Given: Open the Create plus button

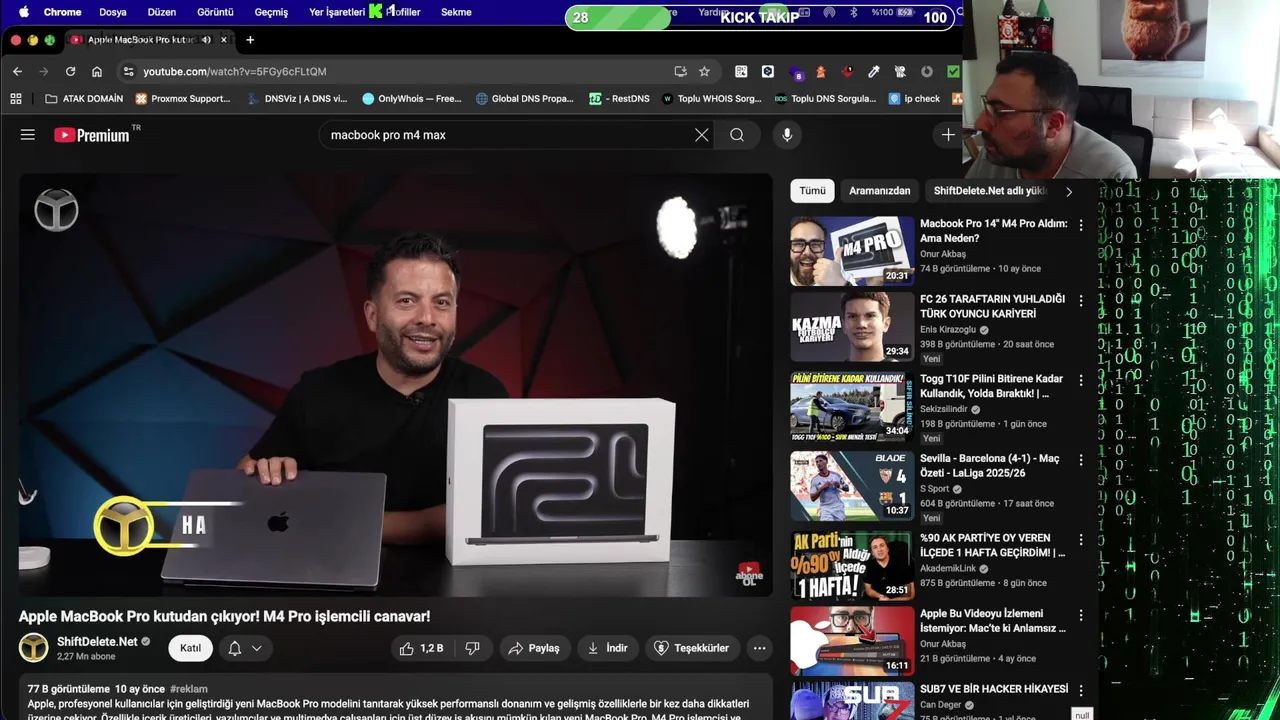Looking at the screenshot, I should click(x=947, y=135).
